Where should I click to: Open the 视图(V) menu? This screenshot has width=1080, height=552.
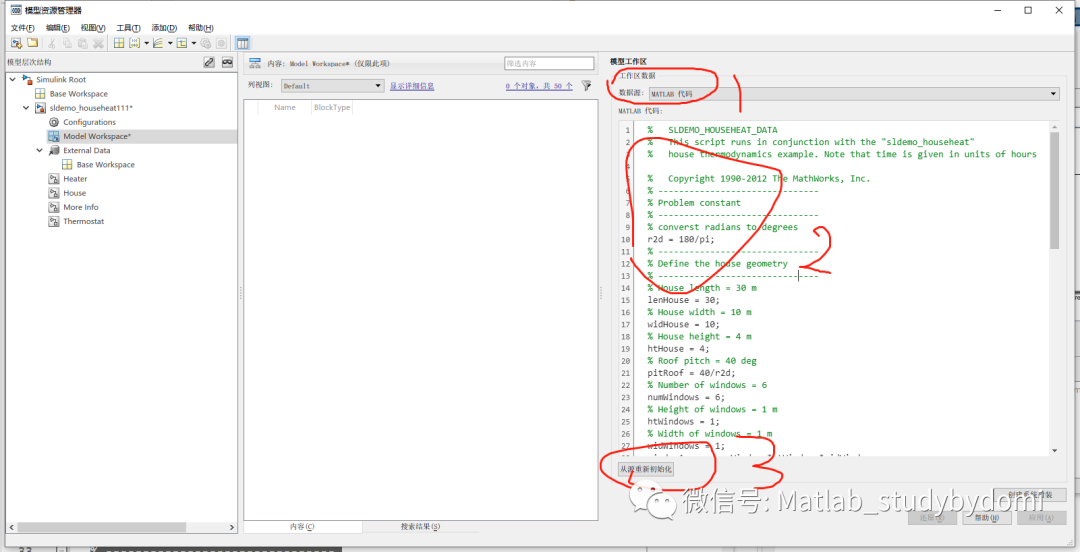pos(93,28)
